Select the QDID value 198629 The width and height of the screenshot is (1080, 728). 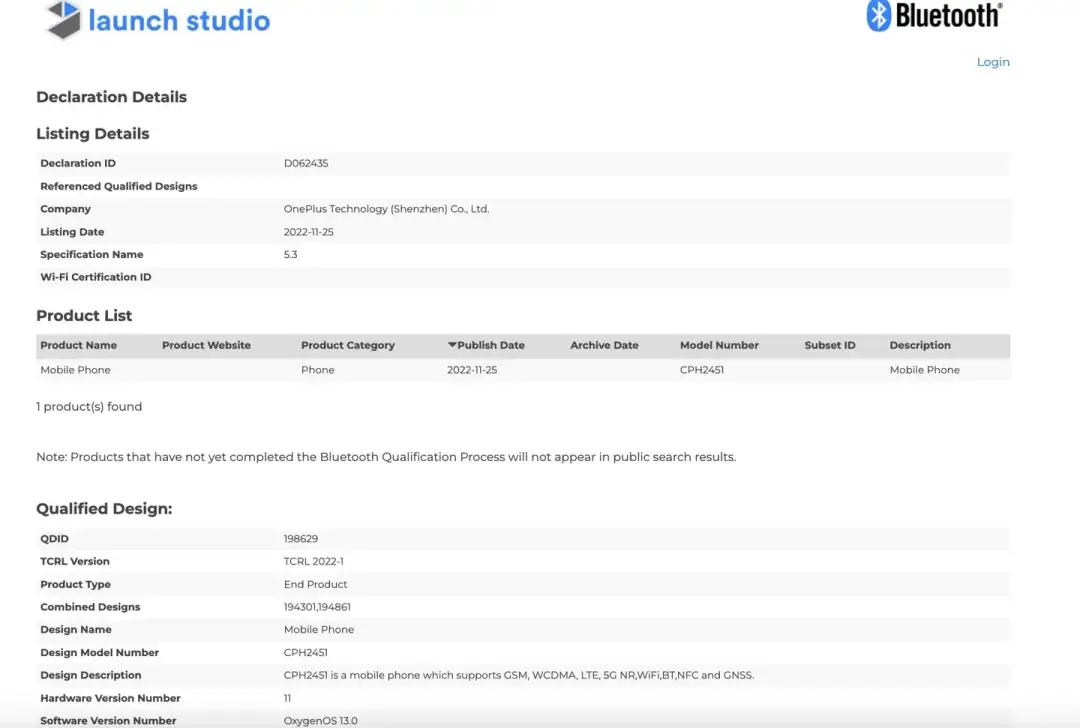pyautogui.click(x=301, y=539)
